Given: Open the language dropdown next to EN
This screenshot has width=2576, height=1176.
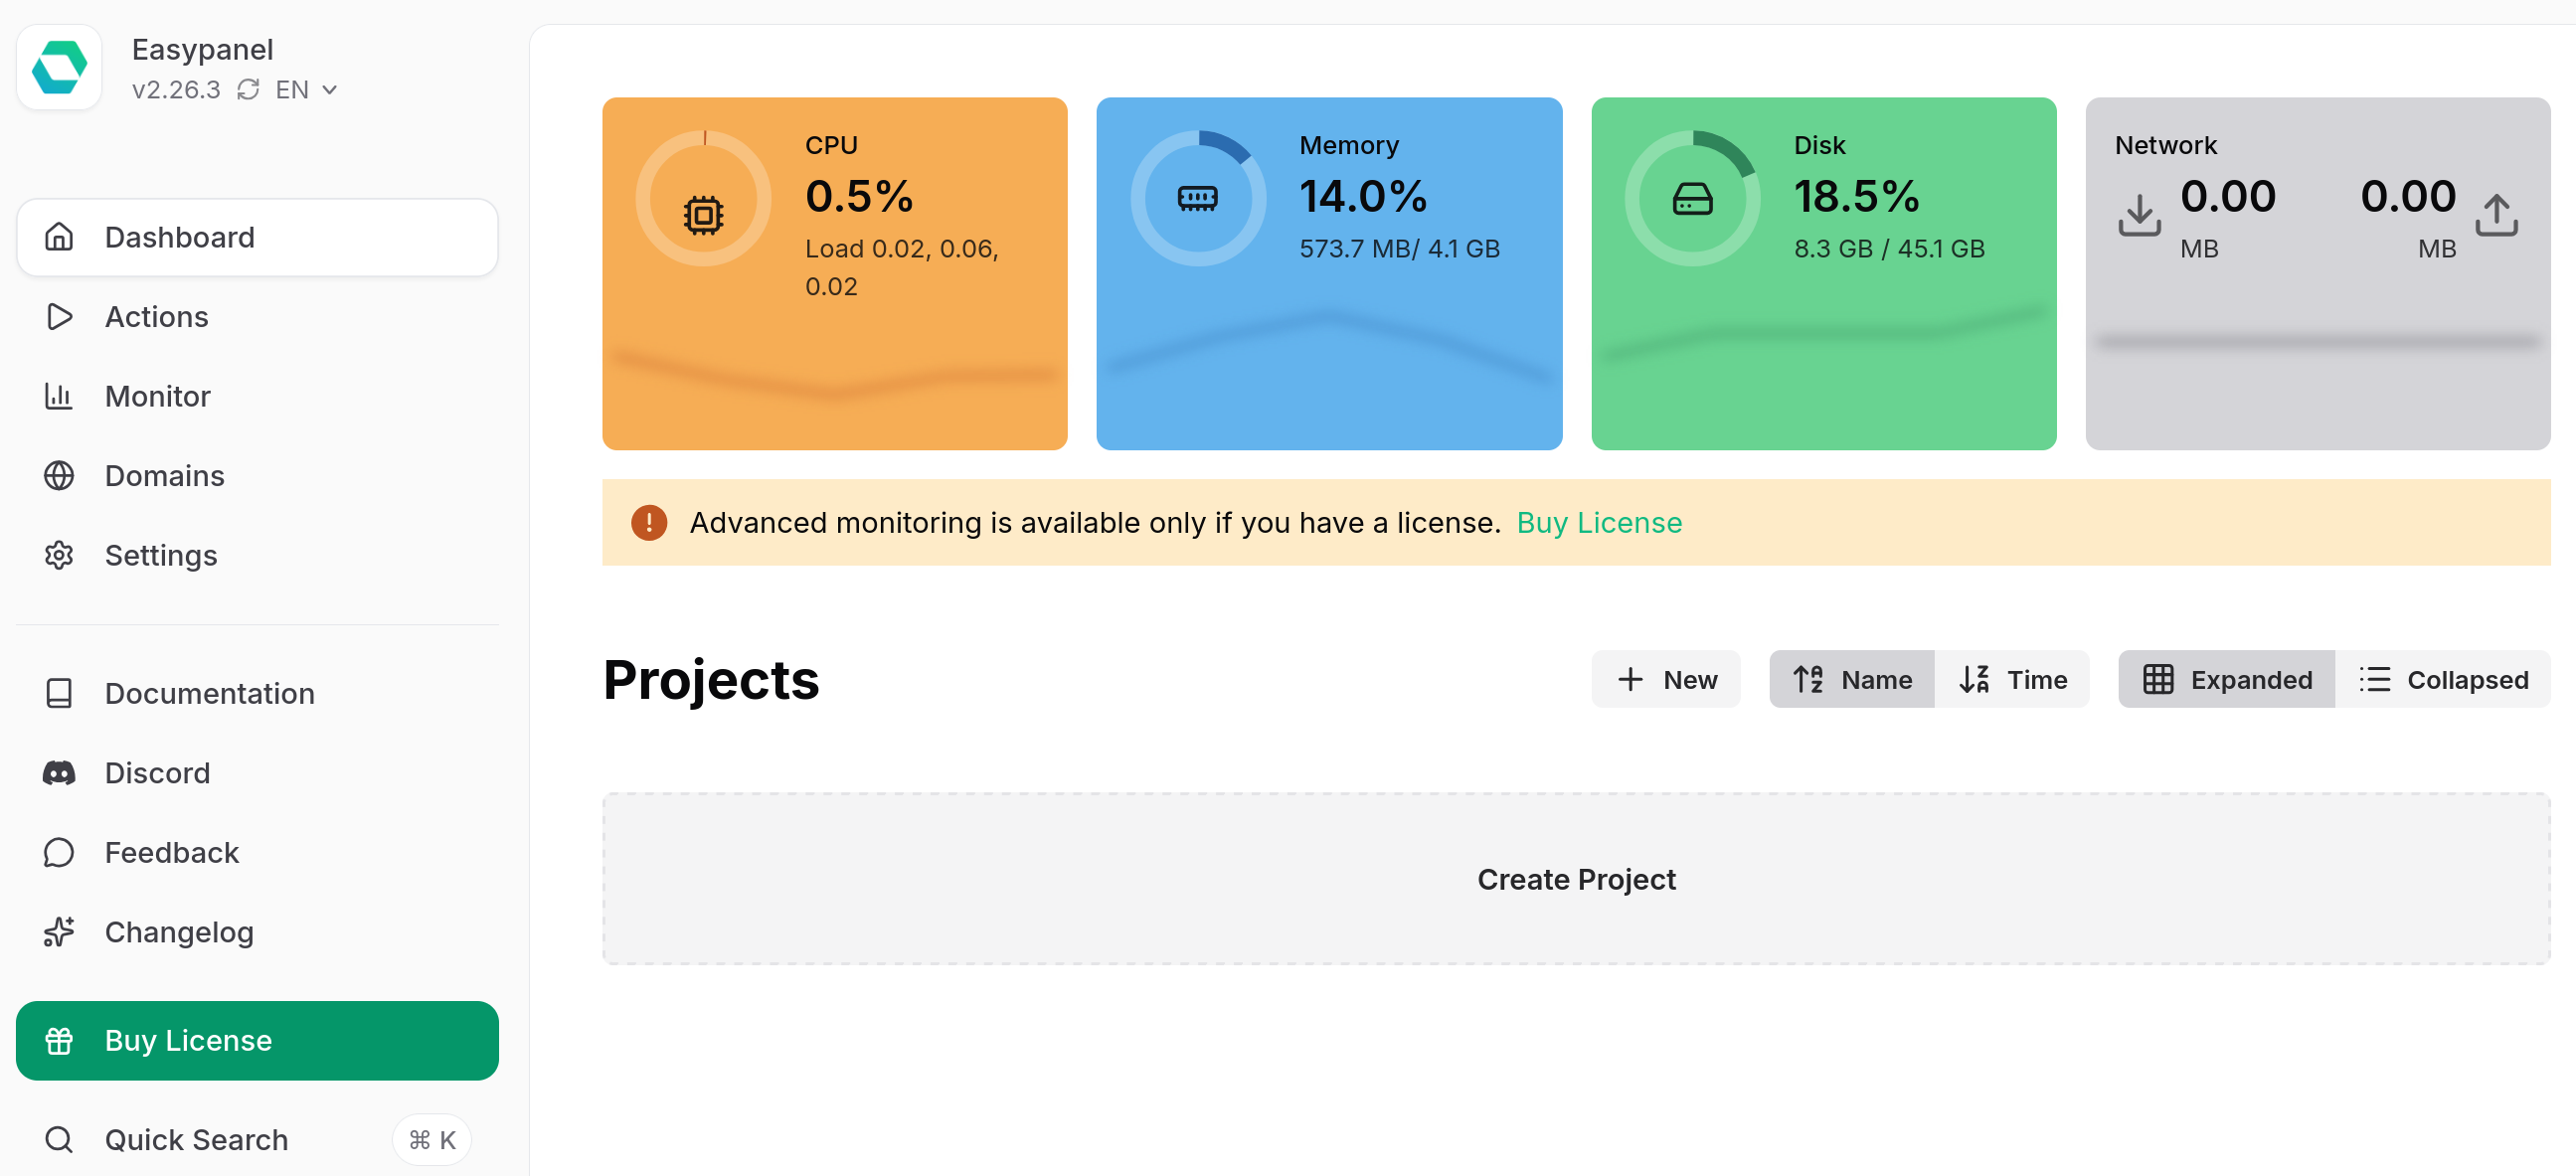Looking at the screenshot, I should point(330,89).
